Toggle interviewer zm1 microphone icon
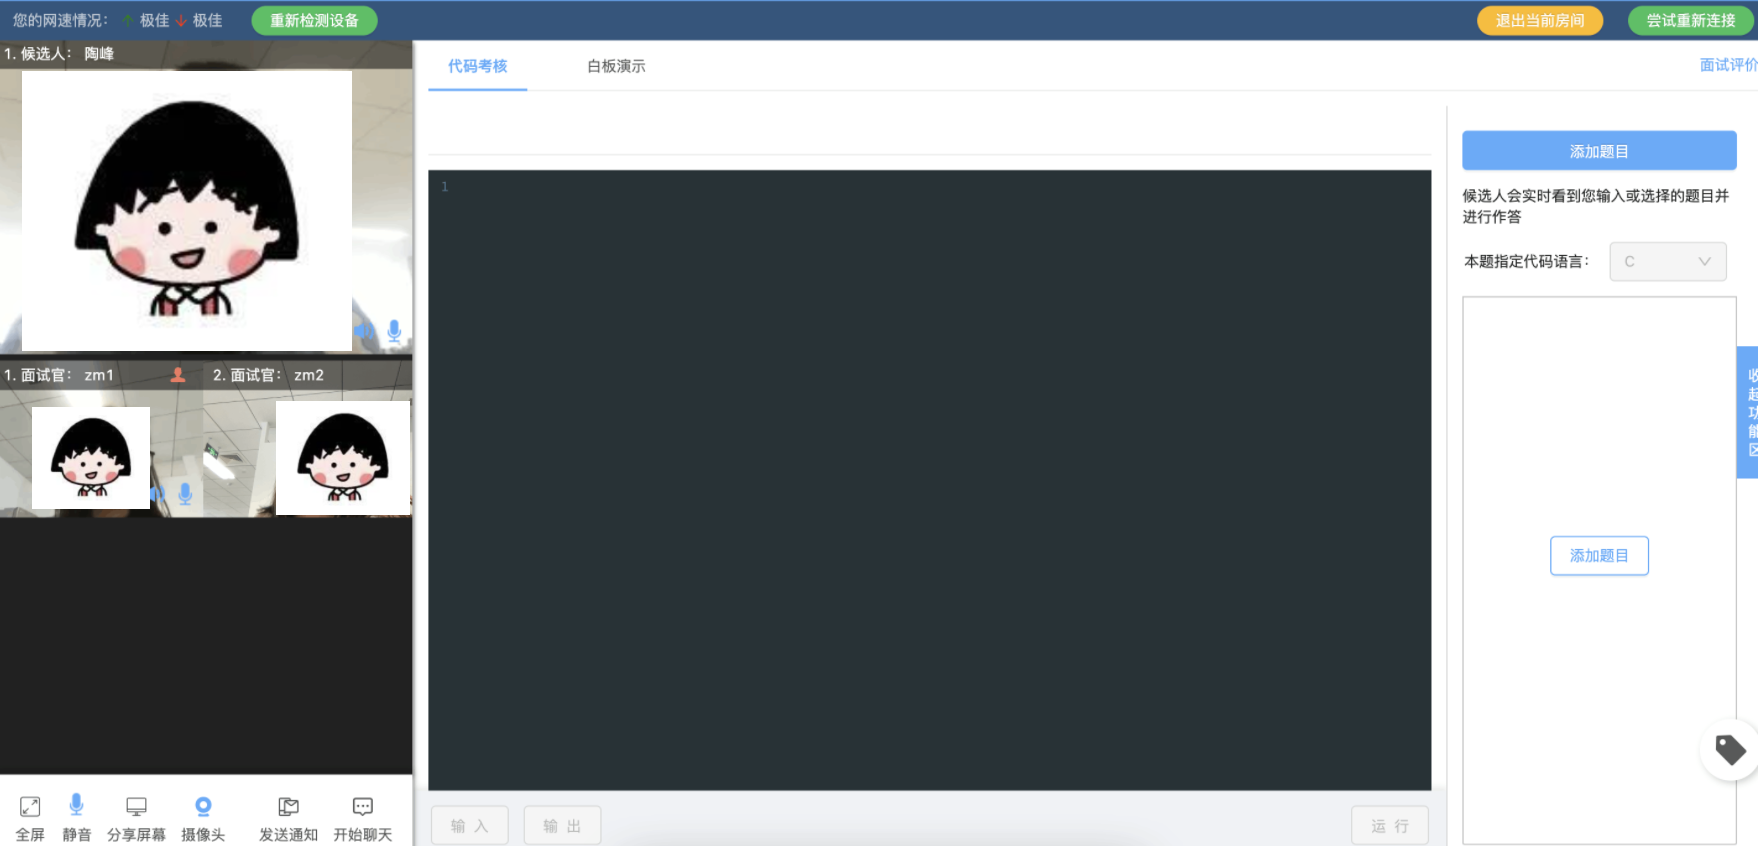Viewport: 1762px width, 846px height. coord(185,494)
